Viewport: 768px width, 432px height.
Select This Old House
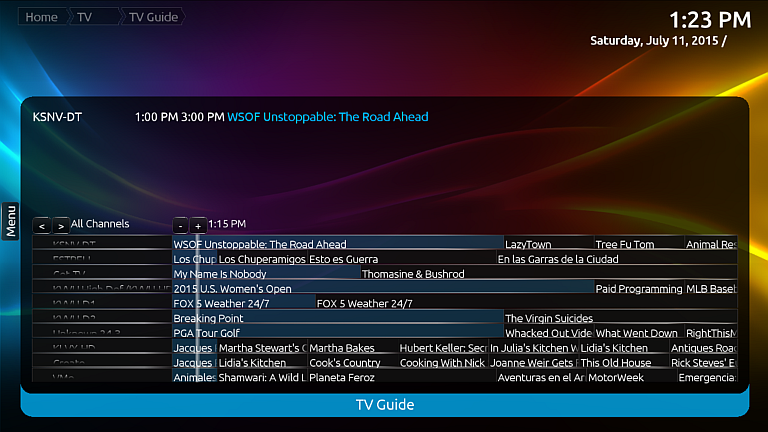coord(624,362)
